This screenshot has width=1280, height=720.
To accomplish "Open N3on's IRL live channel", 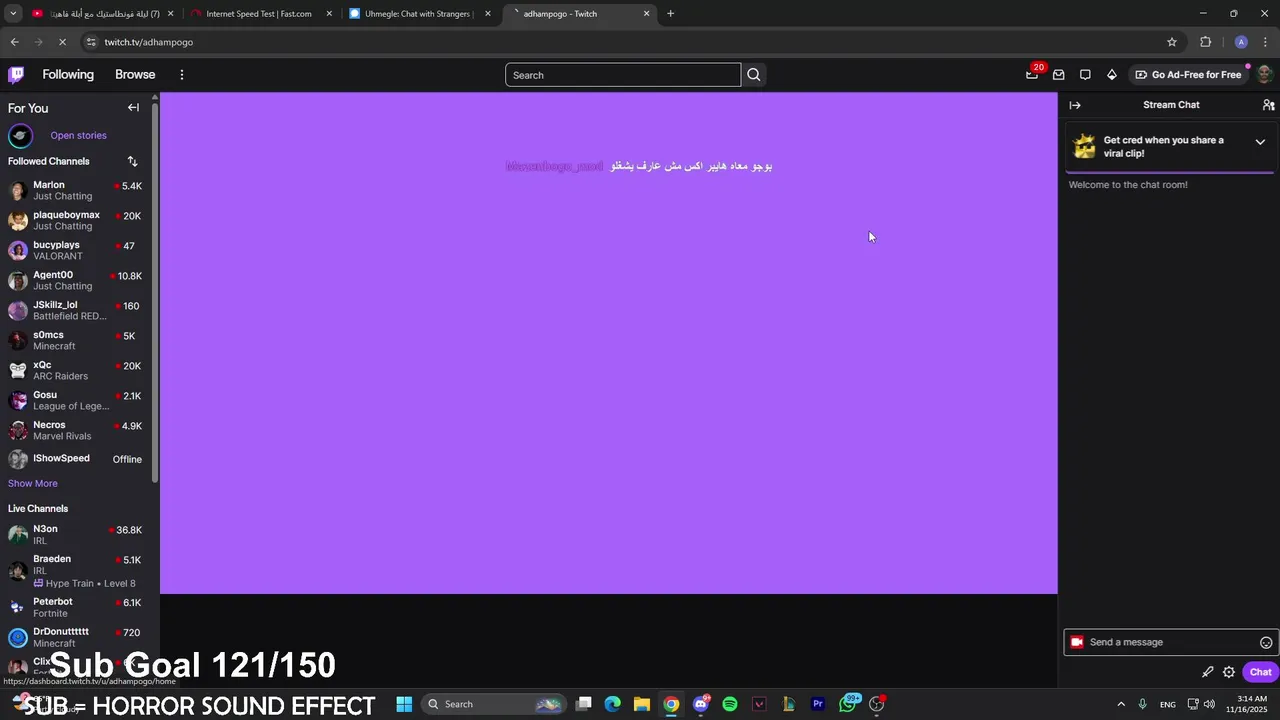I will pos(76,534).
